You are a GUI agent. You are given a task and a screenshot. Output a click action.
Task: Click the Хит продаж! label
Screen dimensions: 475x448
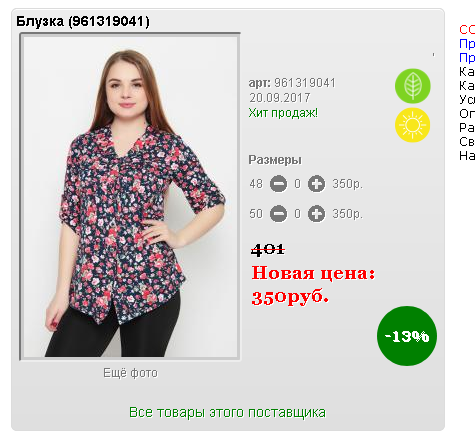click(x=283, y=113)
